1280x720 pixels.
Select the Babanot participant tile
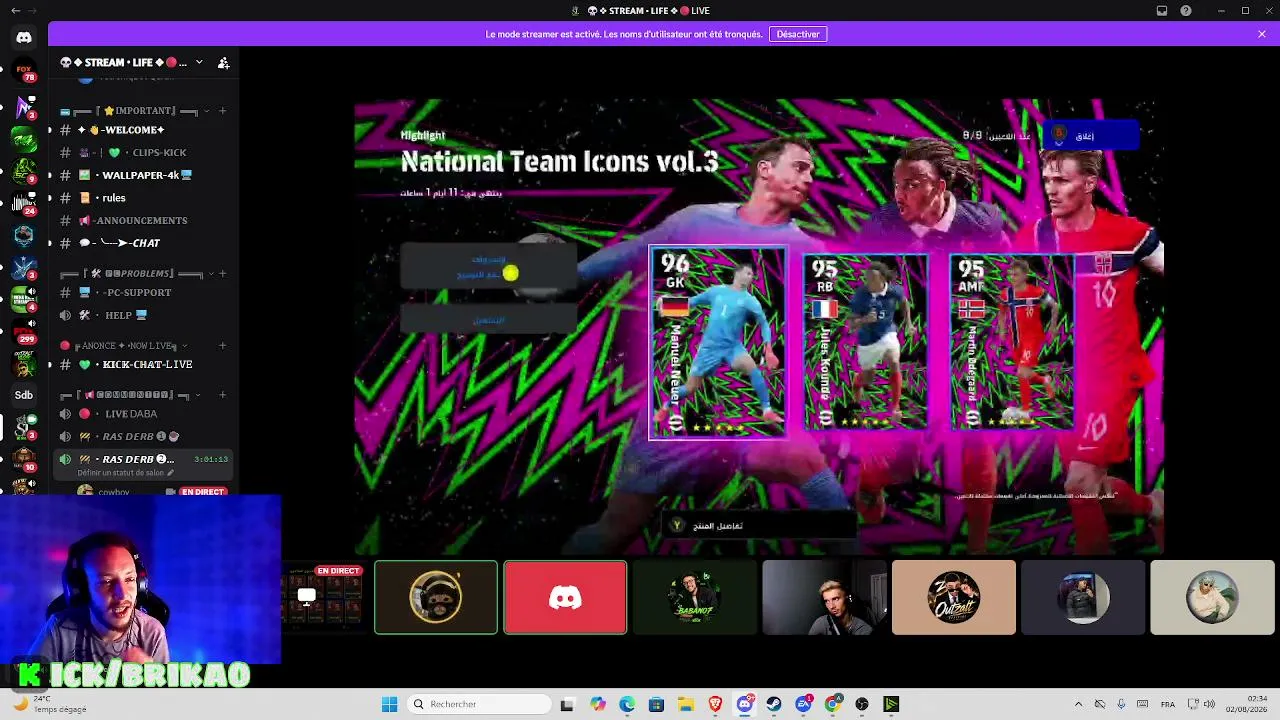point(695,597)
